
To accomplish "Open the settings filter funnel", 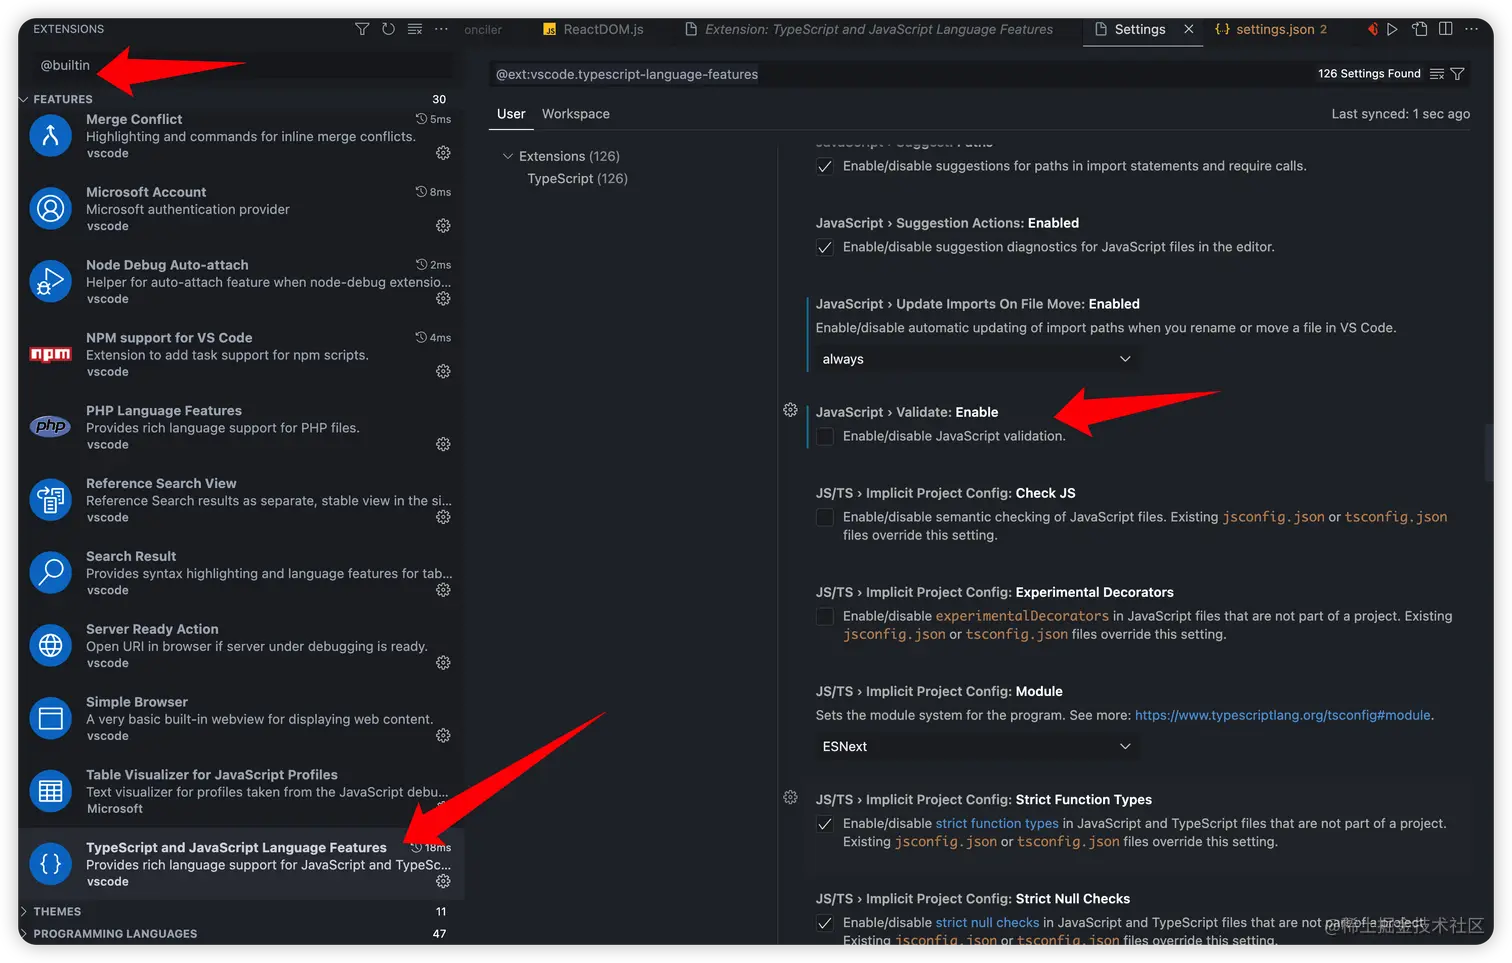I will [1457, 74].
